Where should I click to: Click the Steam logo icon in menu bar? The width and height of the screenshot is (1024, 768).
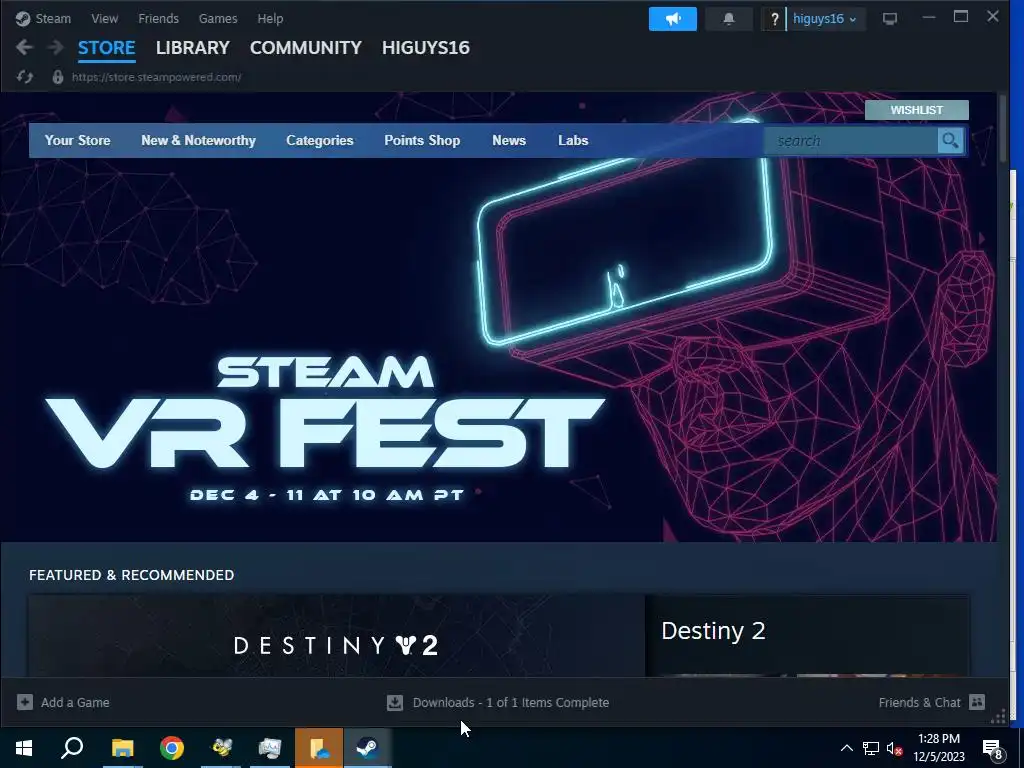23,19
